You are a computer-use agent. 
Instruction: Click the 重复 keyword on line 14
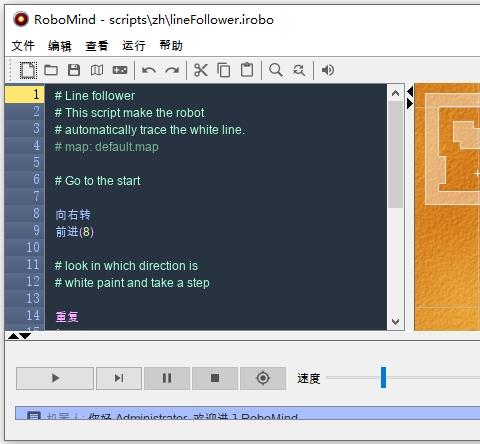point(67,317)
